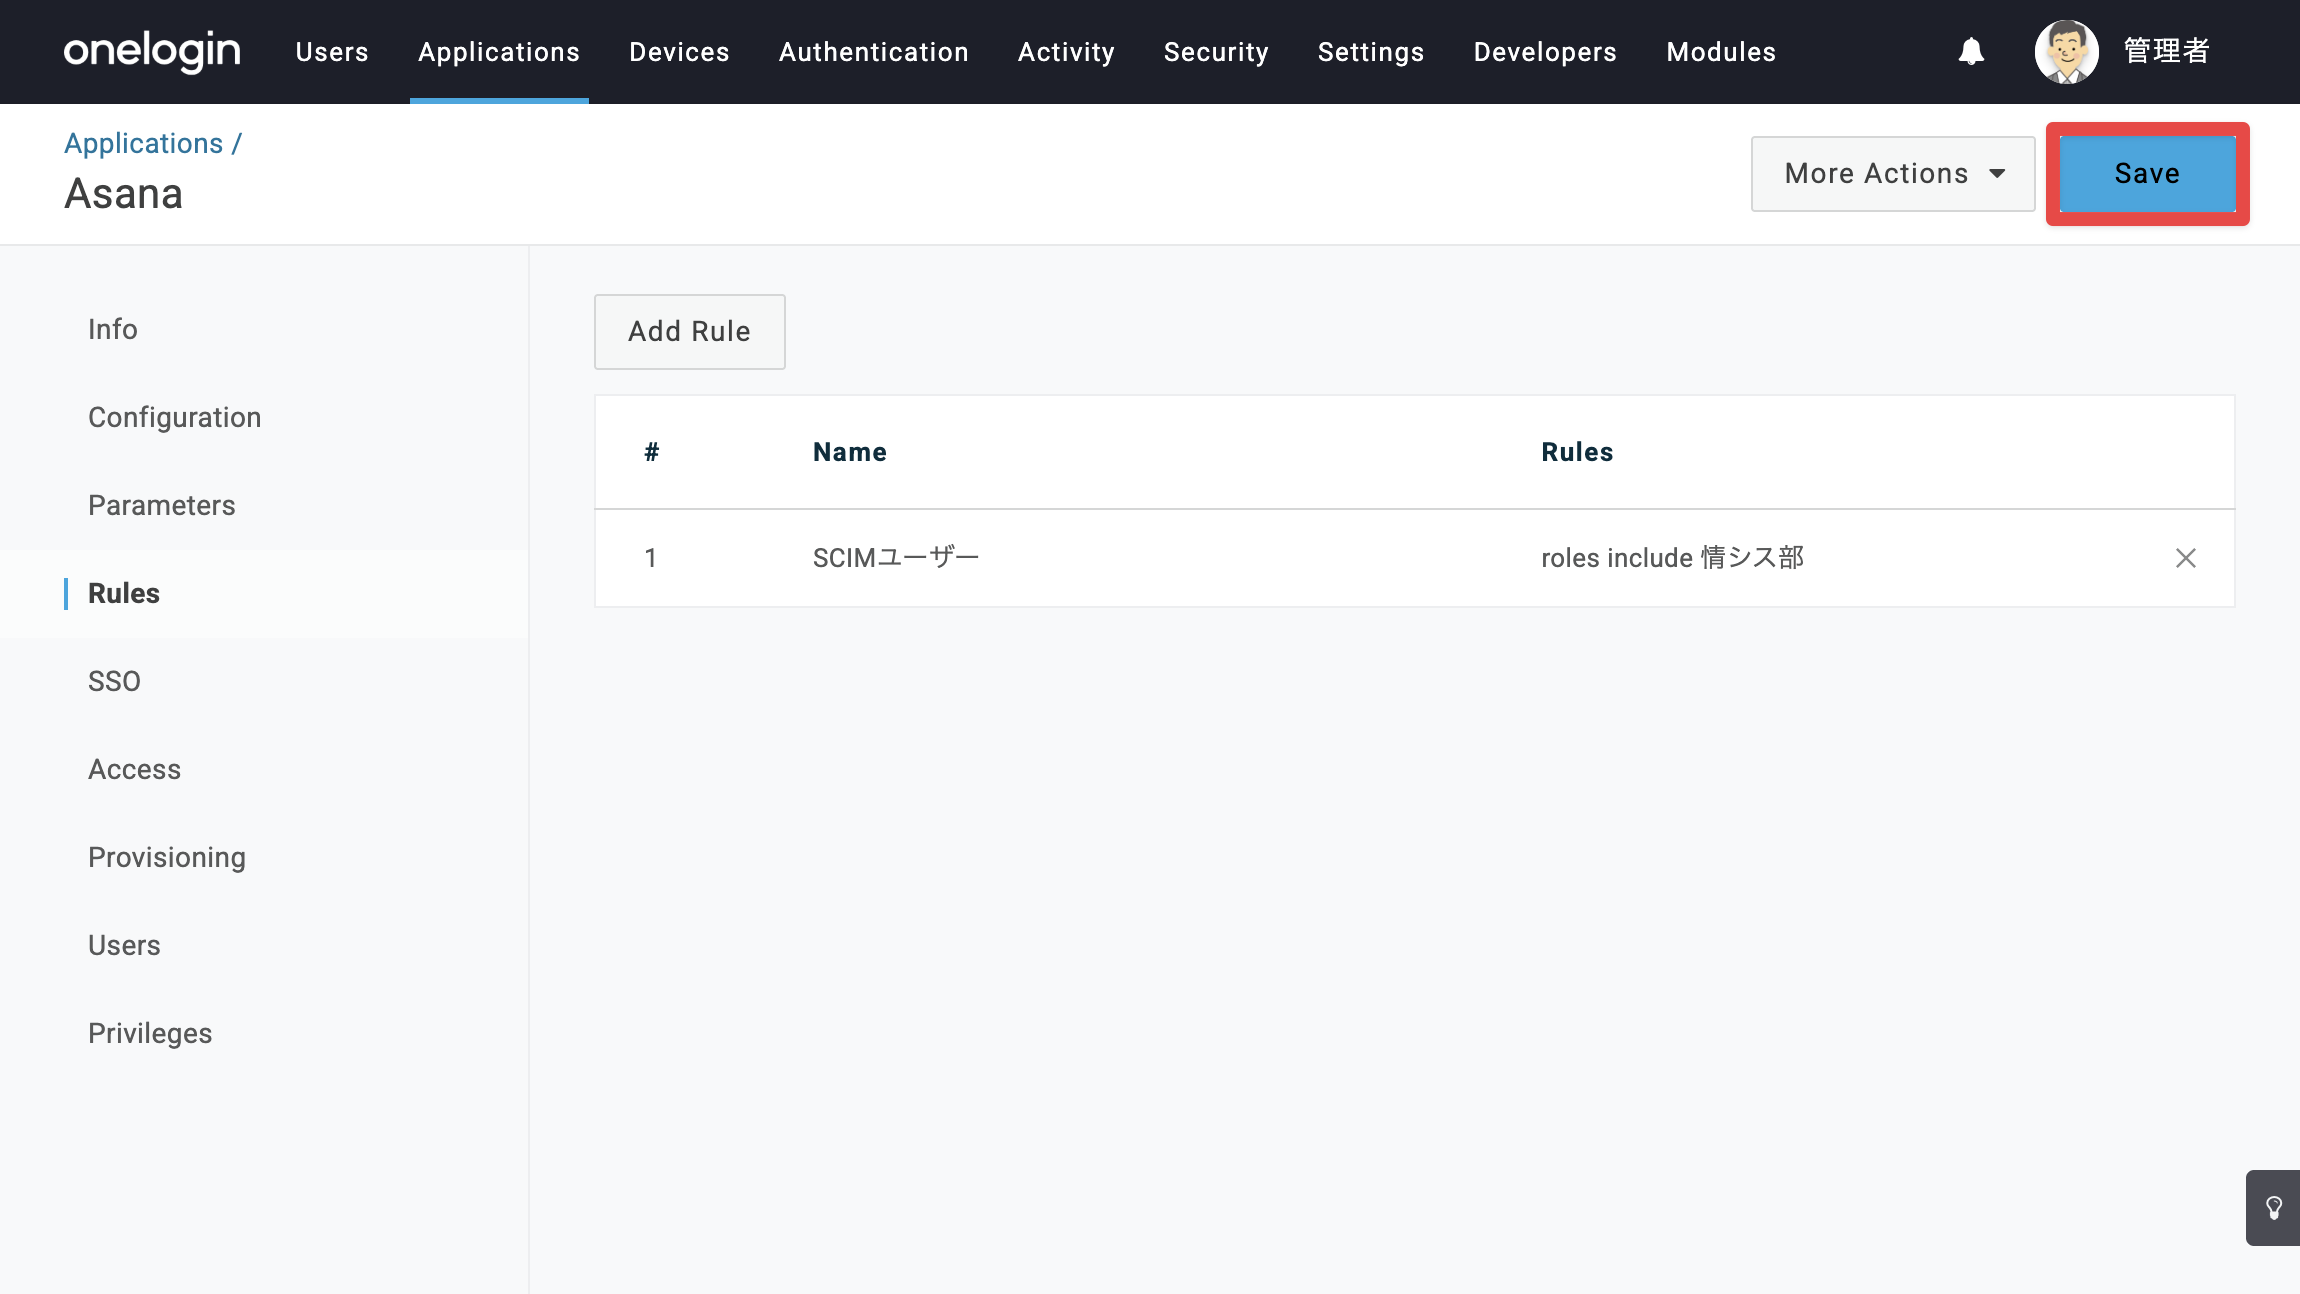Open the Settings menu

click(x=1371, y=52)
